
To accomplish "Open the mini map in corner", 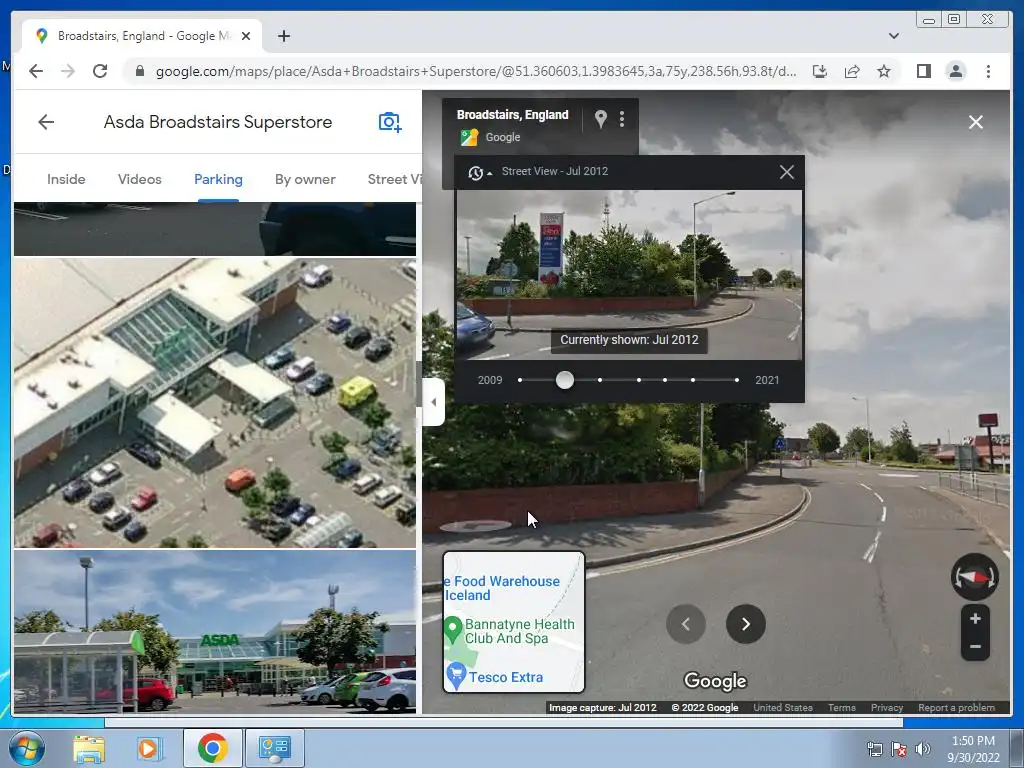I will 514,622.
